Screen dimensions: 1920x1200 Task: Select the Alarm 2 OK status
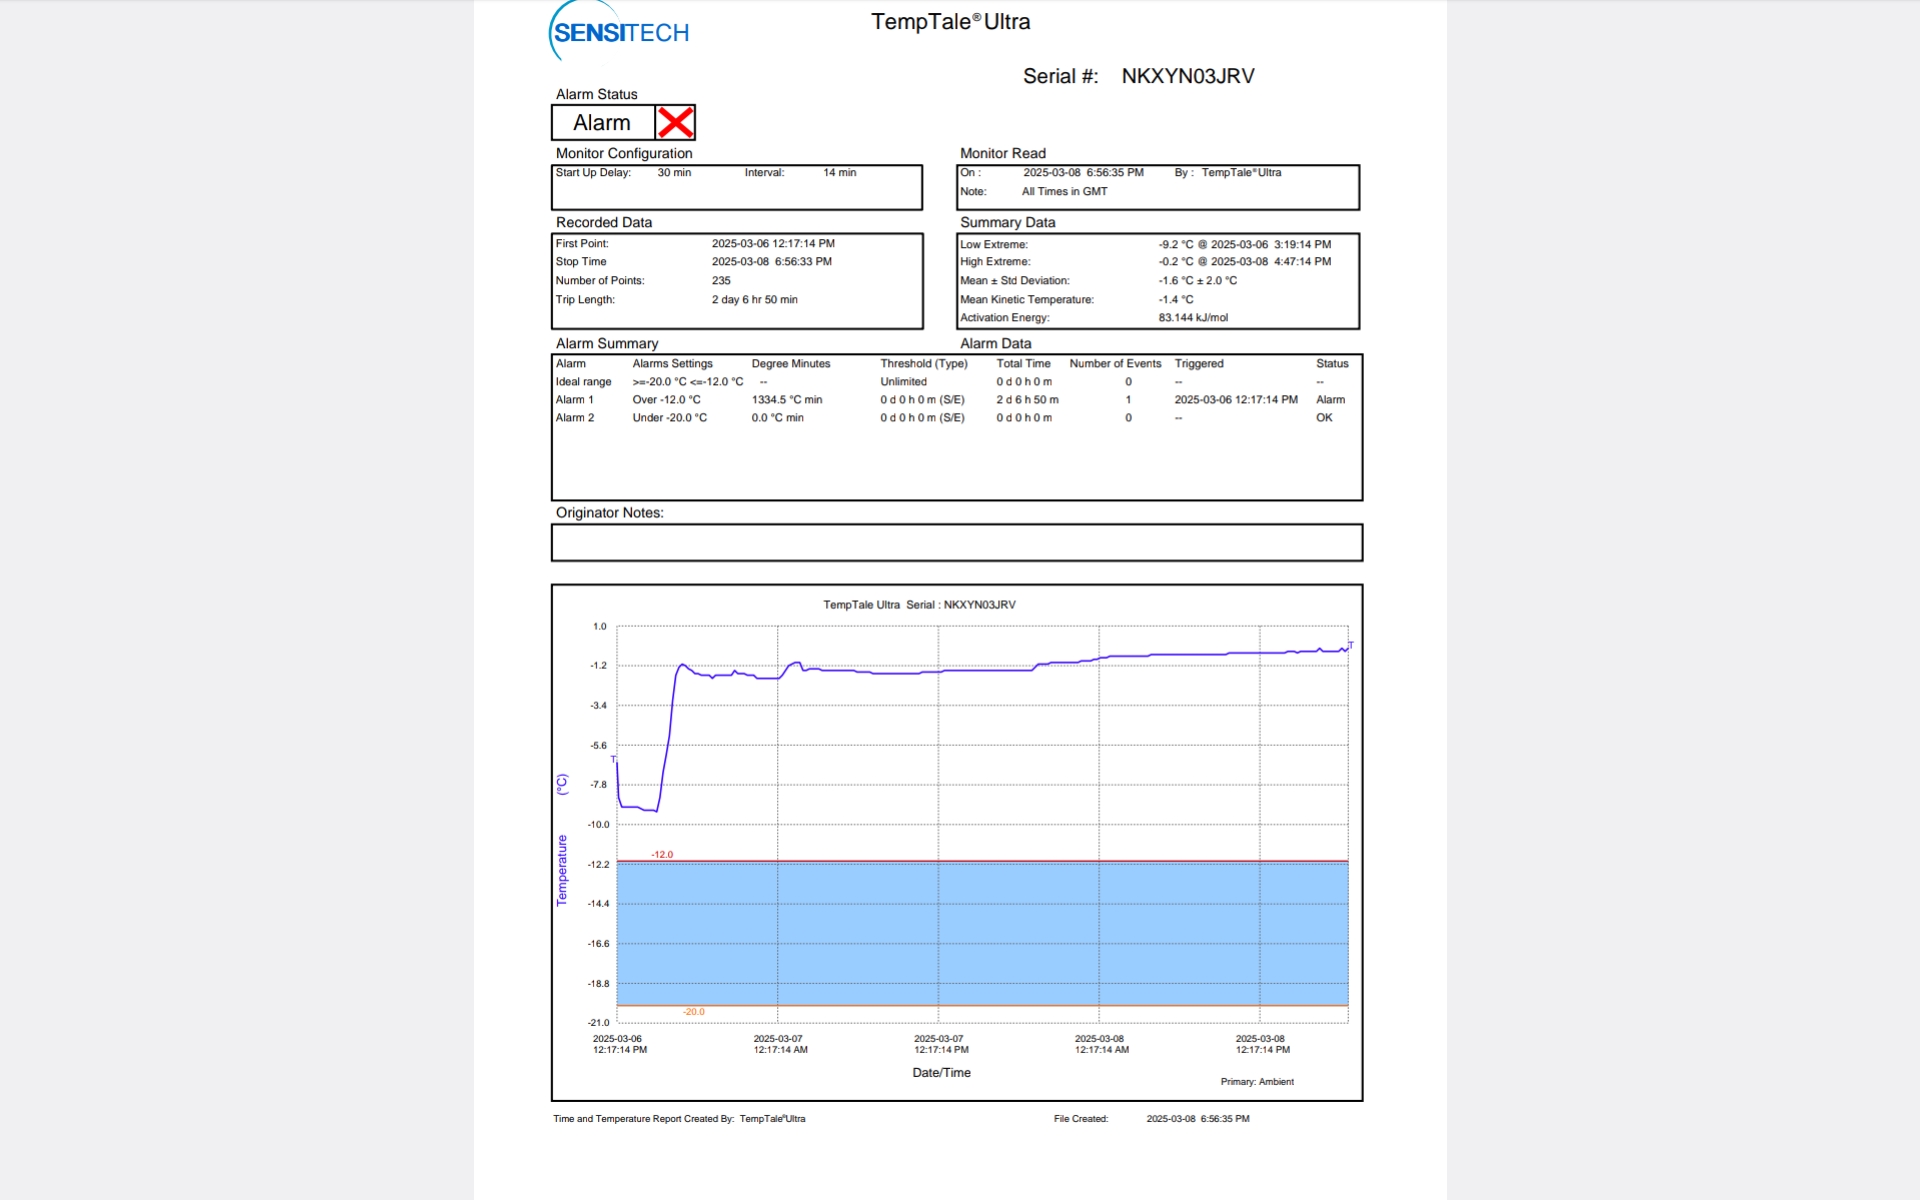coord(1324,418)
